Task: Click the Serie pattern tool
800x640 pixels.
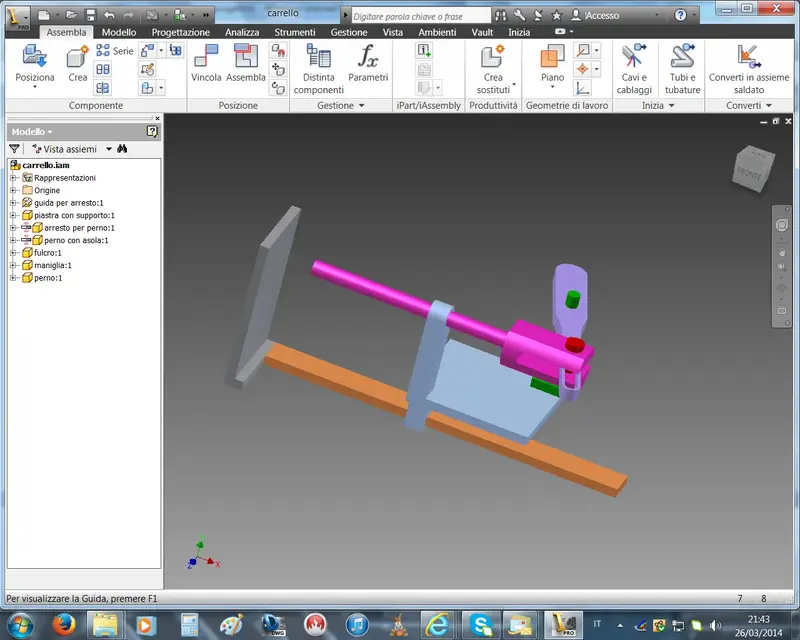Action: [115, 51]
